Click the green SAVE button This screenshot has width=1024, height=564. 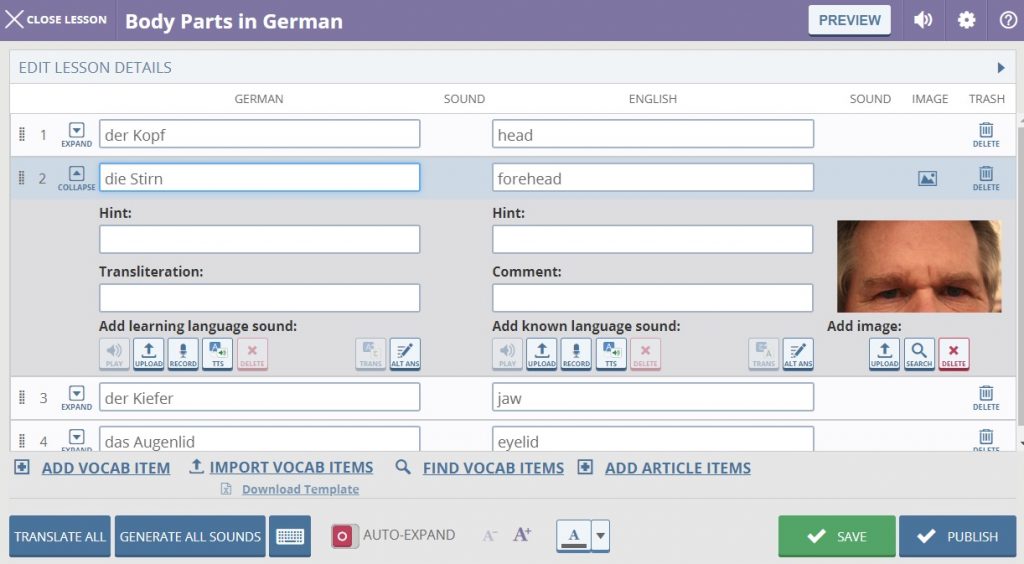click(x=837, y=536)
